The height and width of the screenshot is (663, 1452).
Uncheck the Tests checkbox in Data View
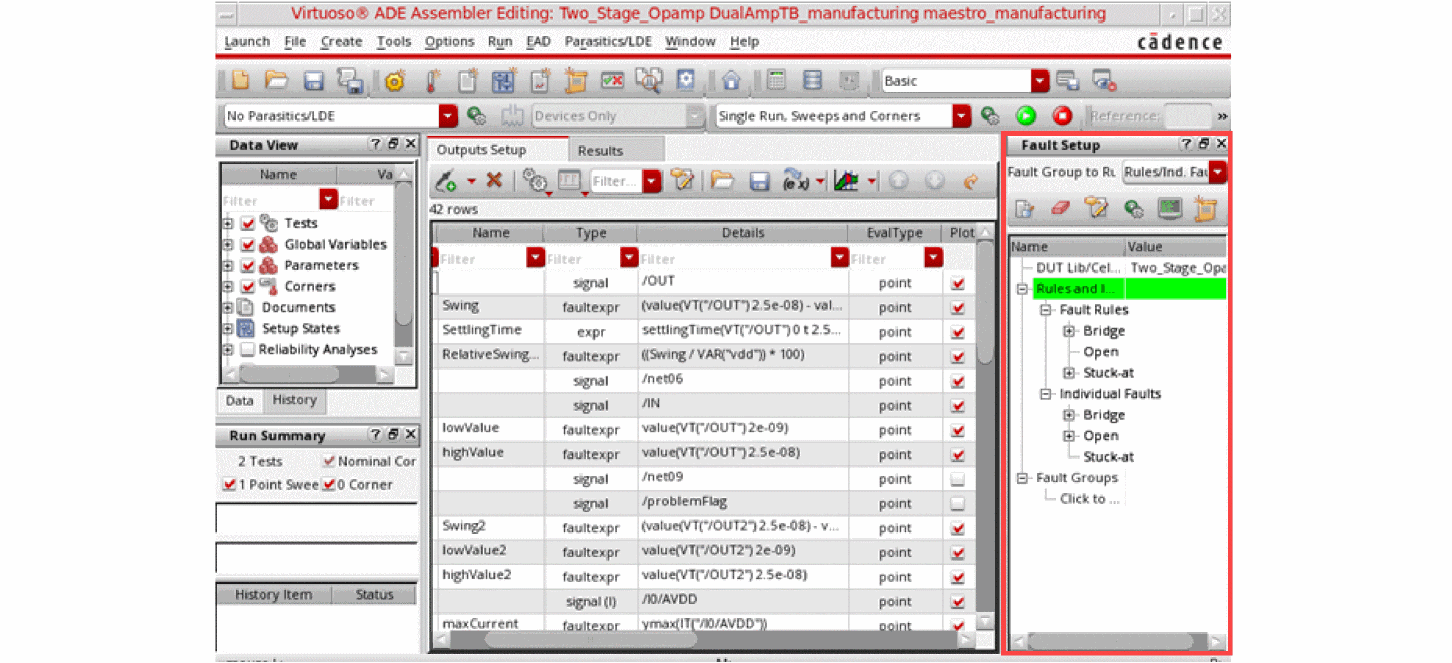coord(248,223)
